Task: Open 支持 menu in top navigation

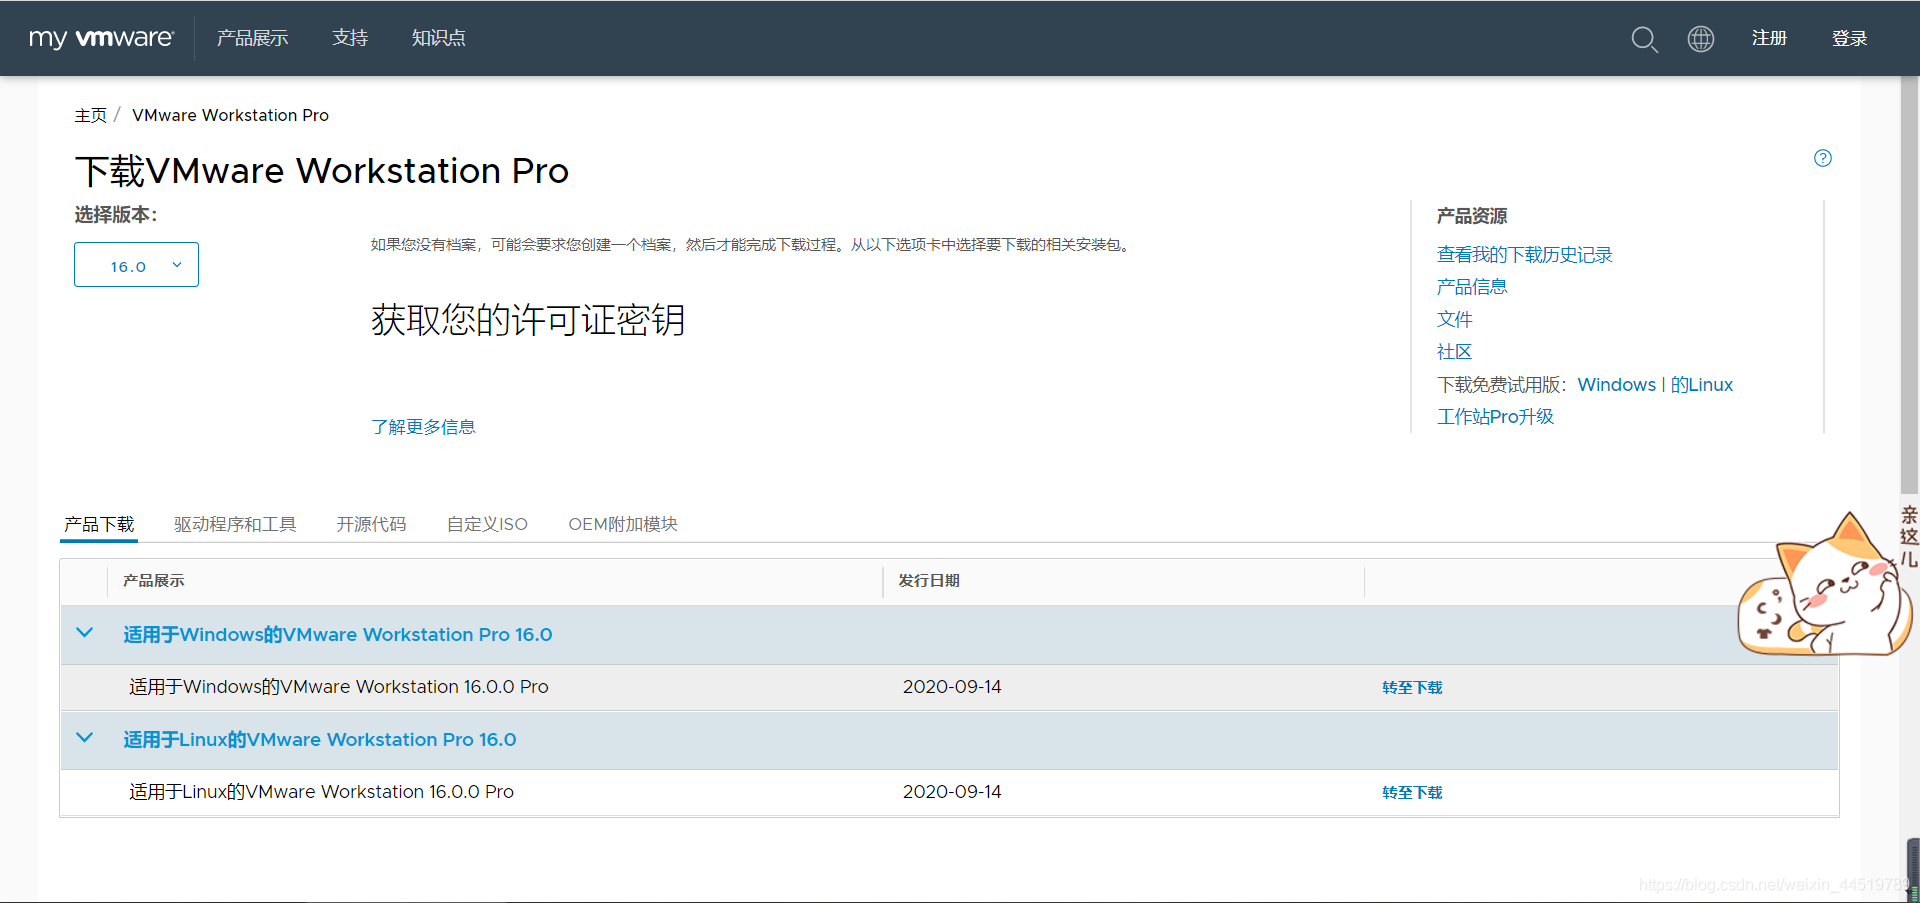Action: coord(350,38)
